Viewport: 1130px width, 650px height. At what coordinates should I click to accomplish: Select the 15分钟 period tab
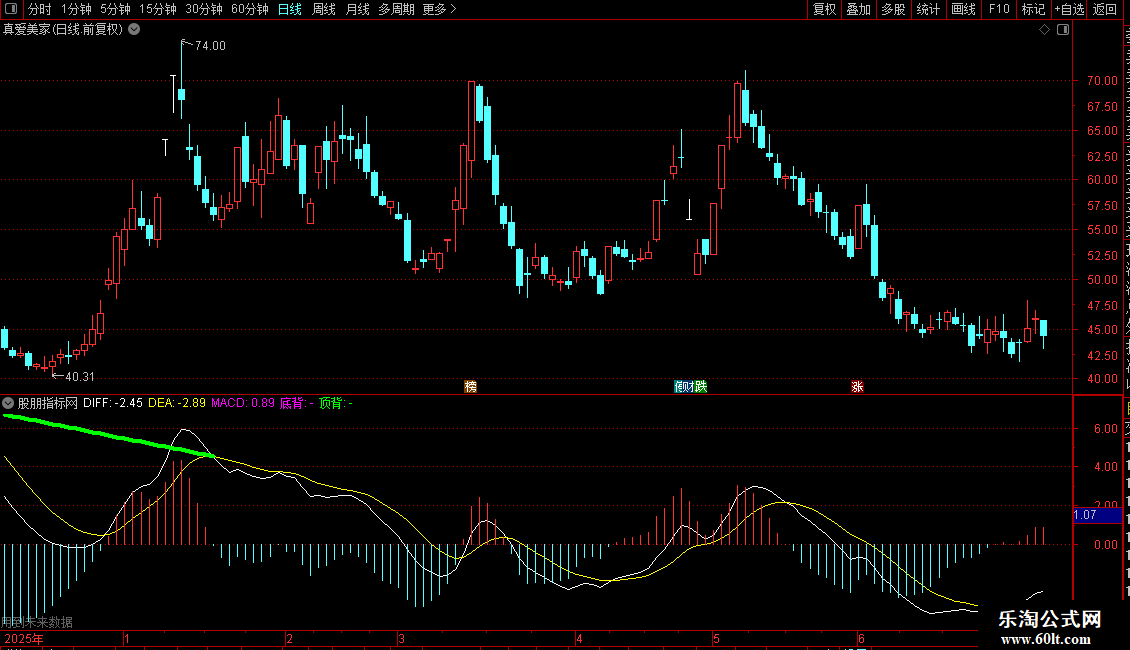point(157,9)
